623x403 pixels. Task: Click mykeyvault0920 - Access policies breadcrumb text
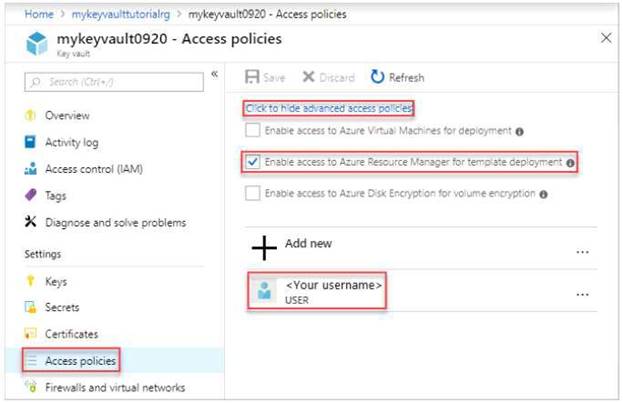click(x=267, y=14)
